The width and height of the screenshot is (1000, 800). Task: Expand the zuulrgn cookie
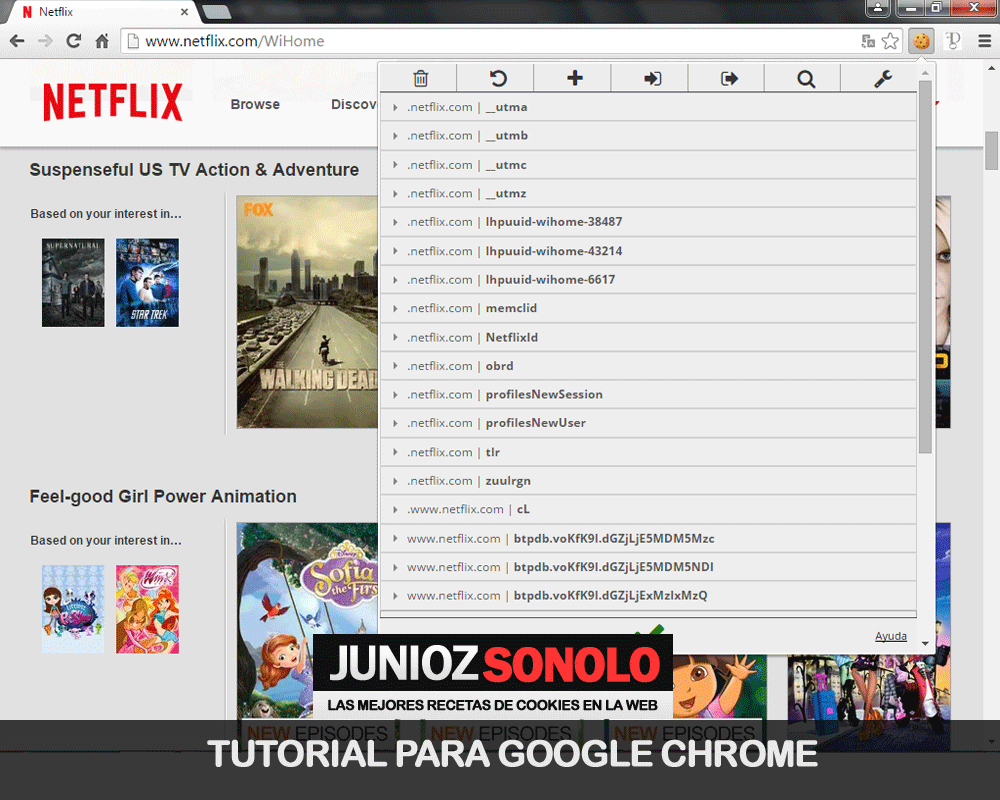coord(649,480)
